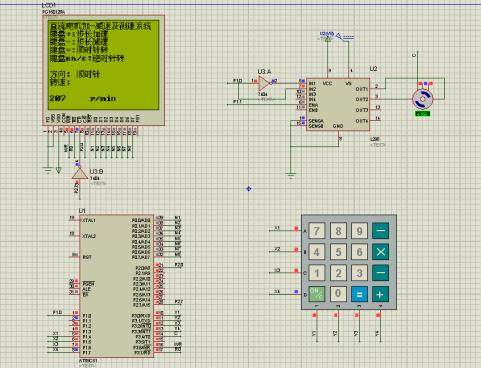Select the LCD1 graphic display screen
The height and width of the screenshot is (369, 481).
(x=104, y=64)
